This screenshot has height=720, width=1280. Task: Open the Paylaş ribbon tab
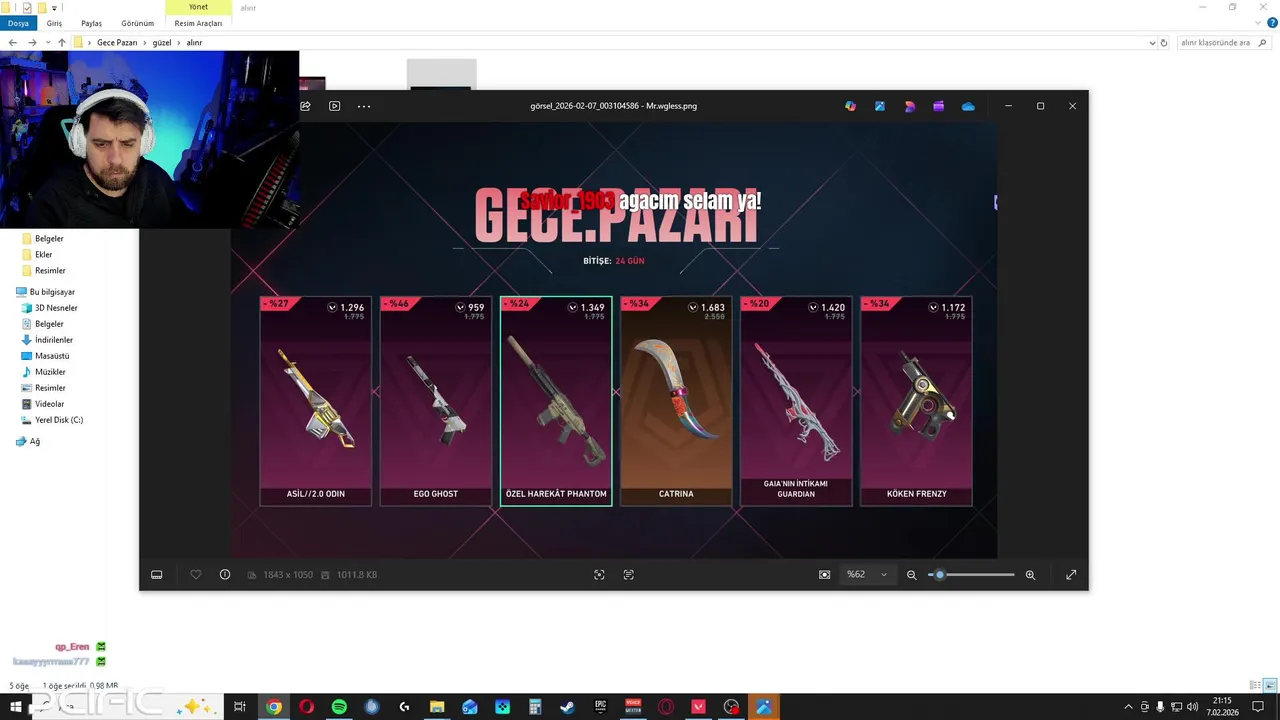91,23
